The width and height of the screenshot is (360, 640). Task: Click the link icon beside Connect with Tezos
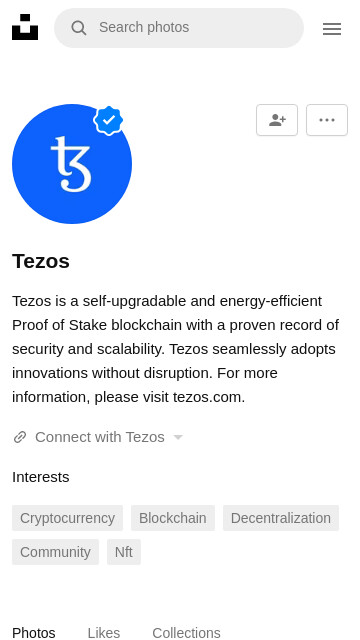[x=20, y=437]
